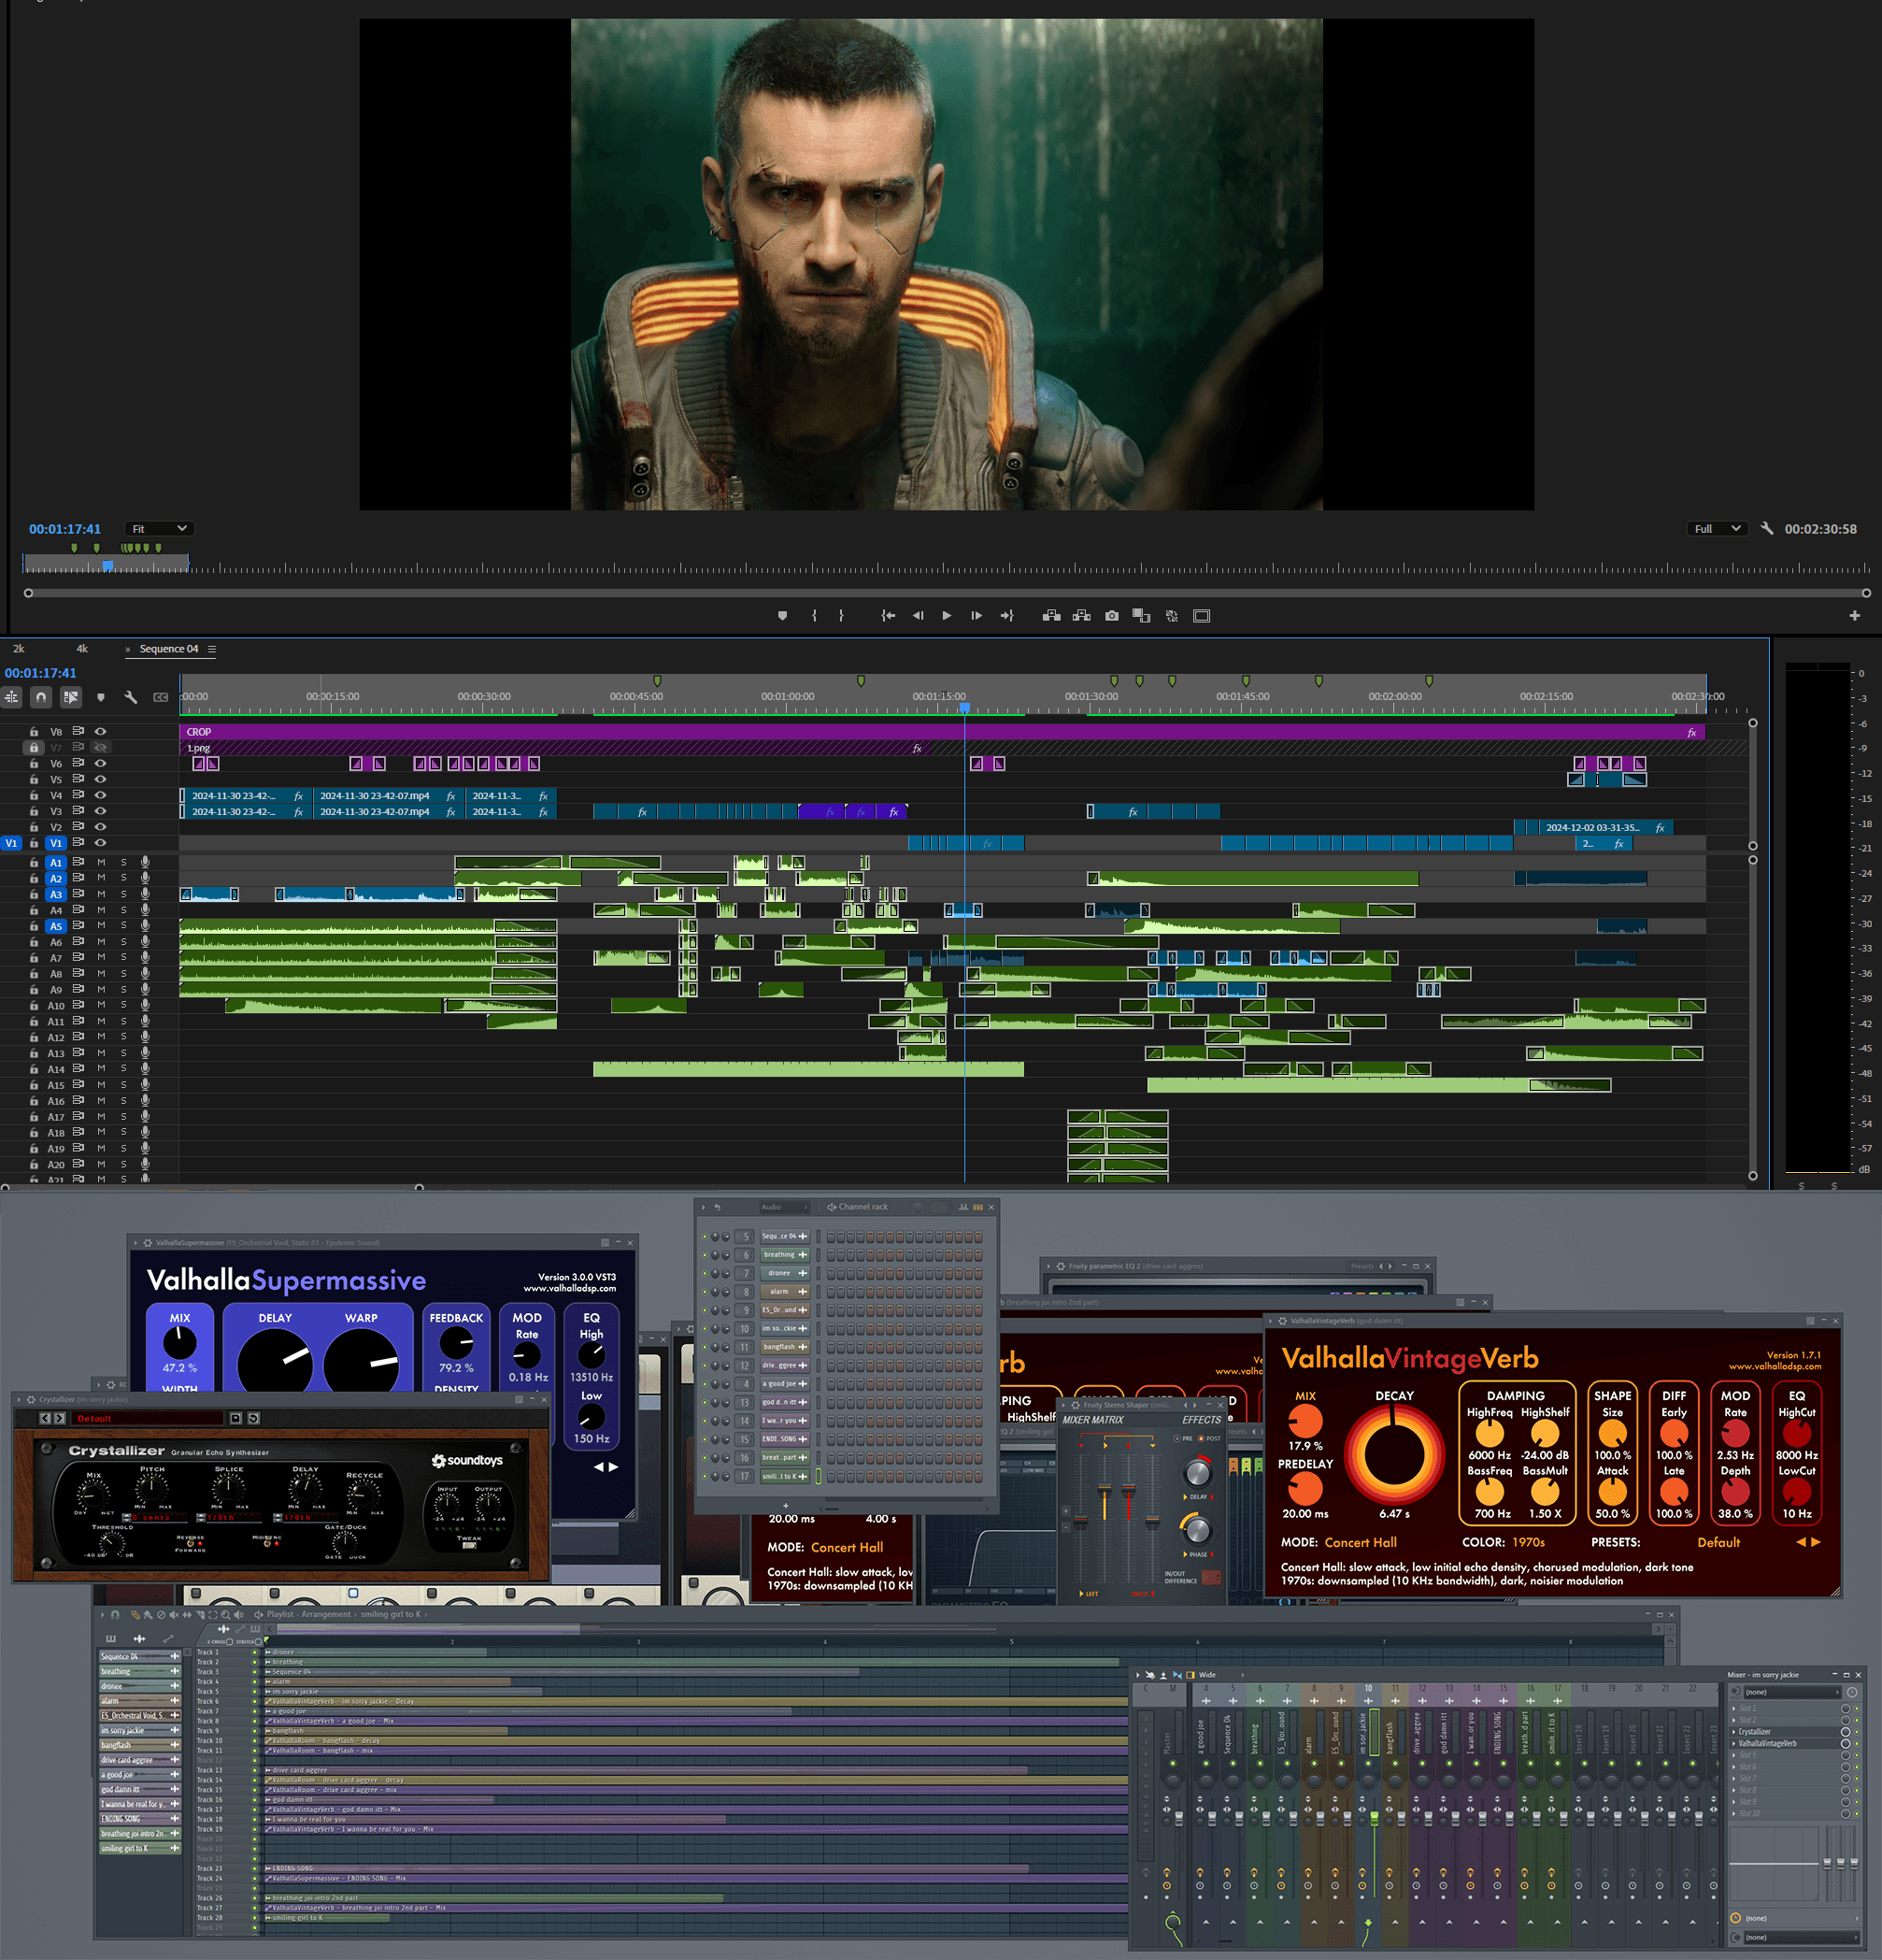Open the Fit zoom level dropdown

(x=159, y=528)
